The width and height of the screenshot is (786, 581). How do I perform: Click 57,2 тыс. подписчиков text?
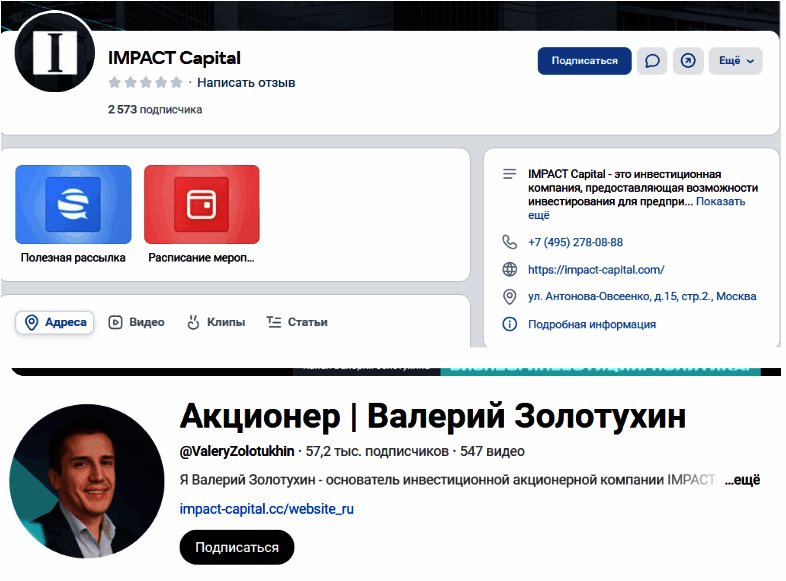tap(377, 452)
